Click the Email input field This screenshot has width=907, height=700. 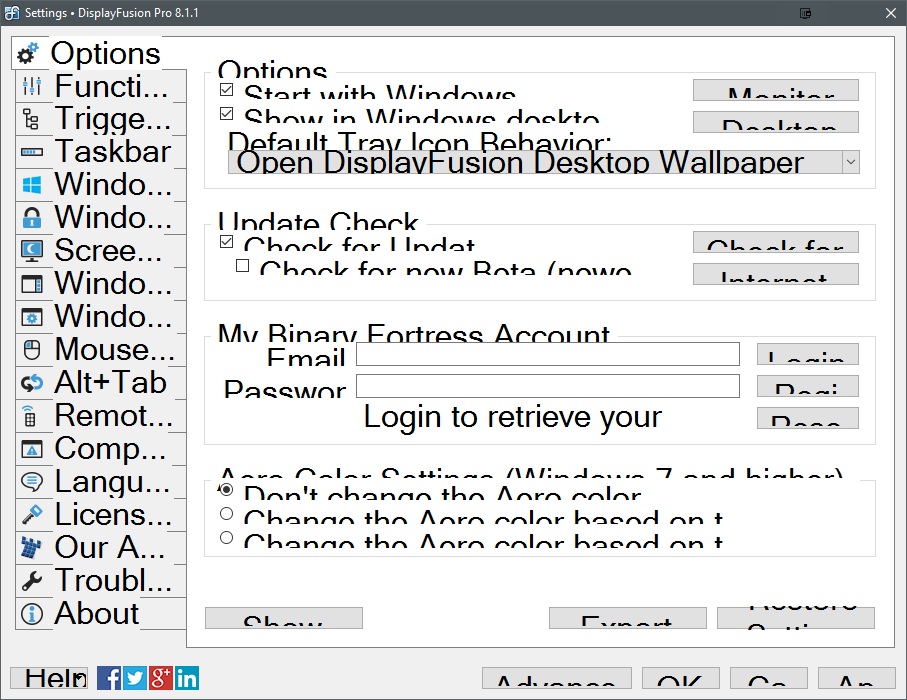click(547, 354)
